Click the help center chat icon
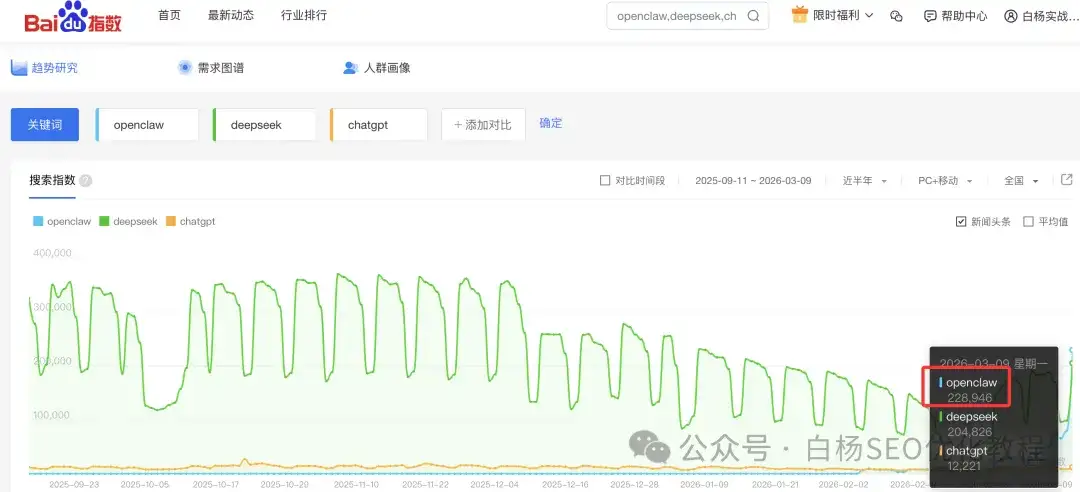Image resolution: width=1080 pixels, height=492 pixels. (x=930, y=16)
